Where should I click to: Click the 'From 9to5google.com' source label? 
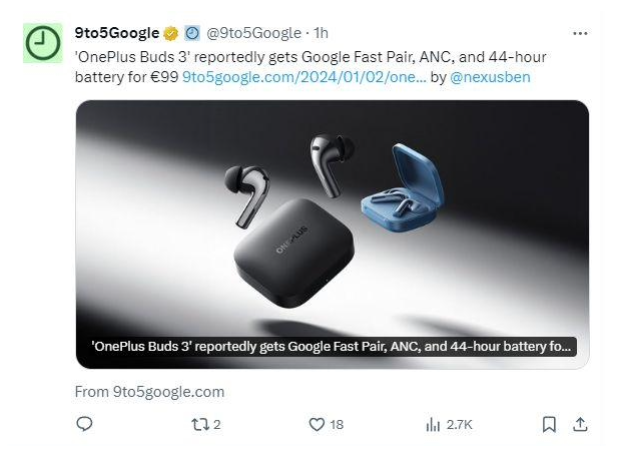click(149, 392)
